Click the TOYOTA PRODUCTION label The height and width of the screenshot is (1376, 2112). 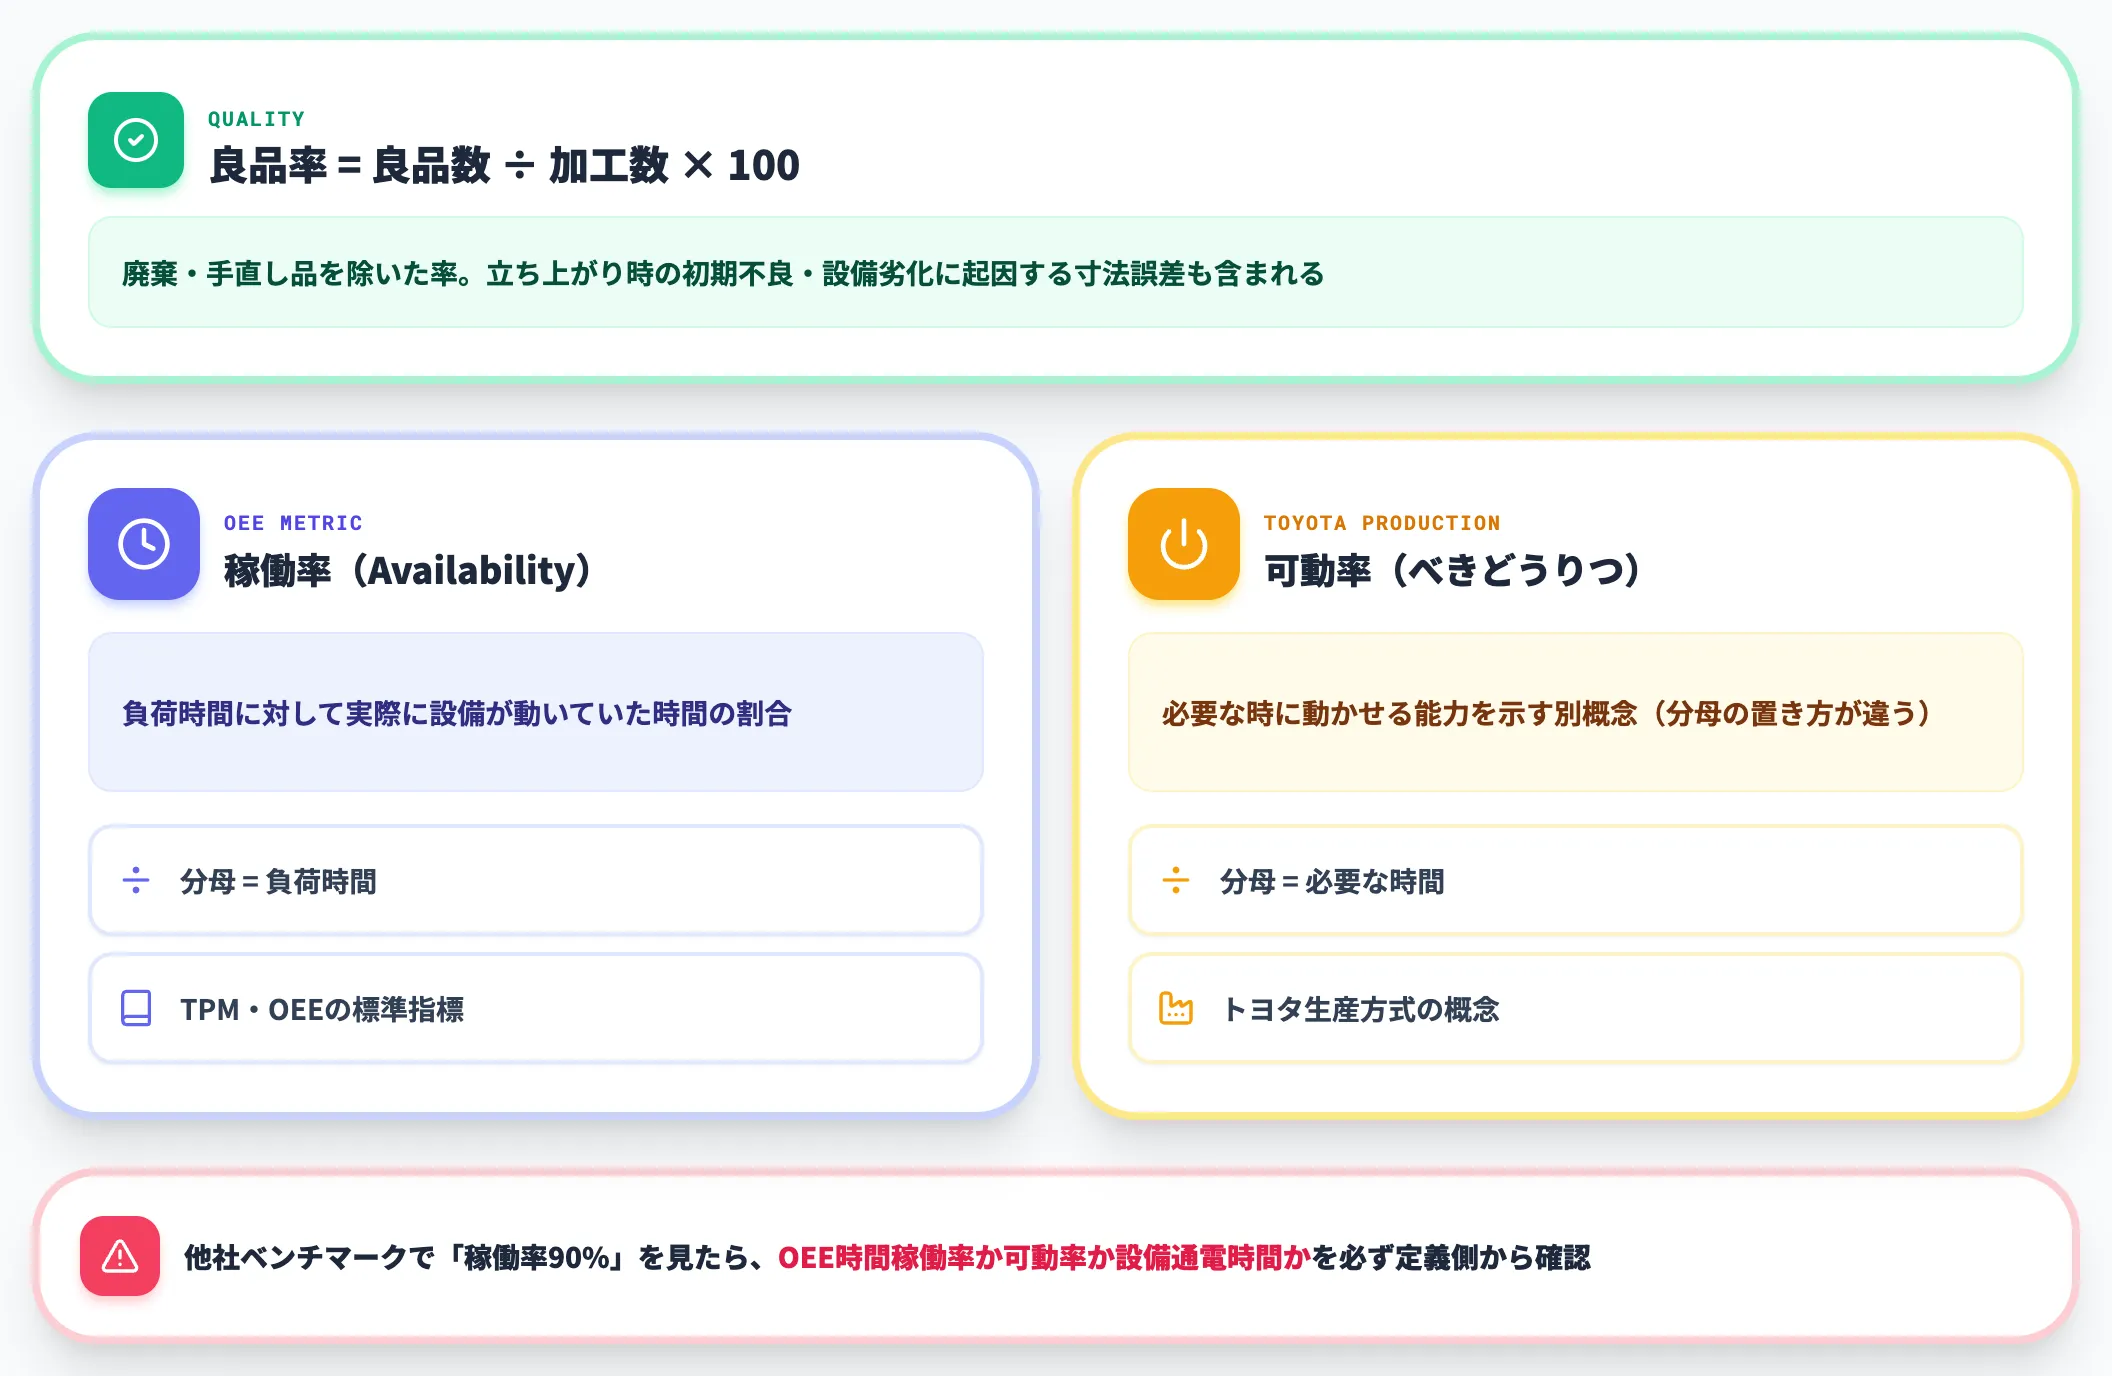[1382, 523]
